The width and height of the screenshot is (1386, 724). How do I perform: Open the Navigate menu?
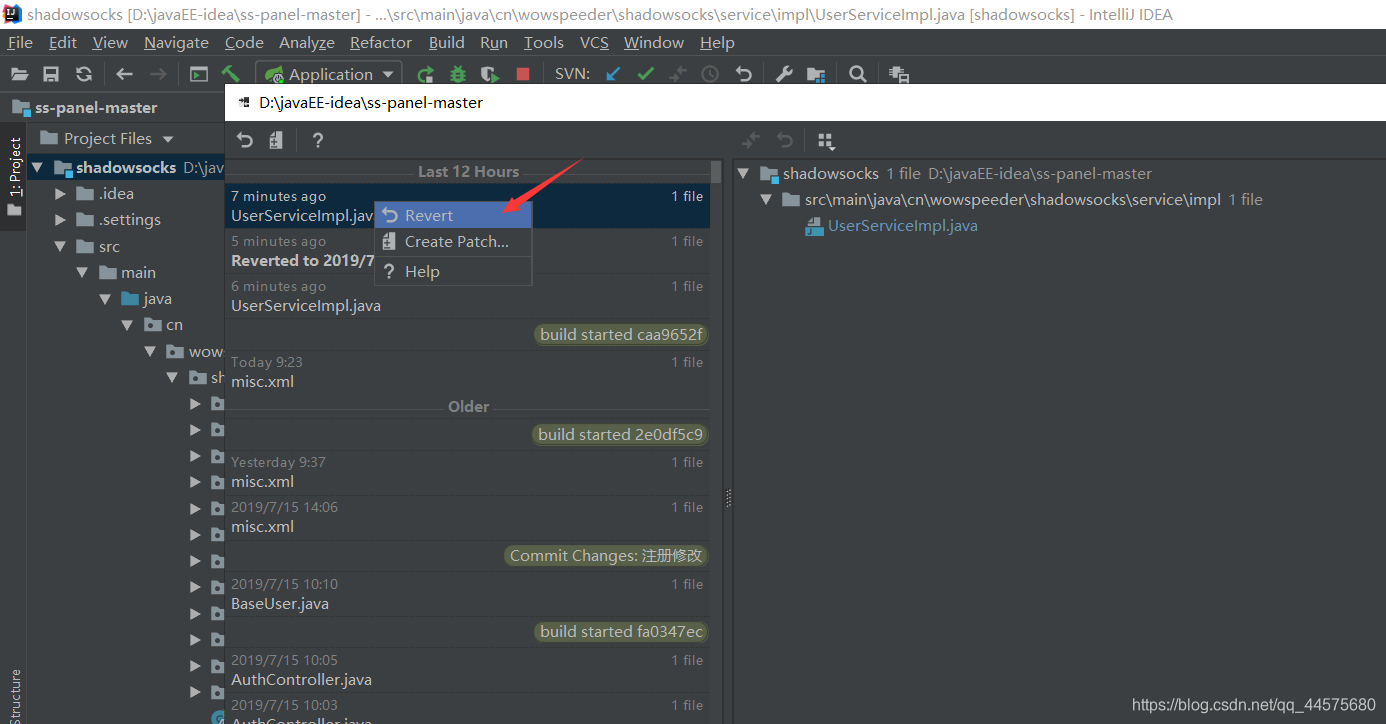(176, 42)
